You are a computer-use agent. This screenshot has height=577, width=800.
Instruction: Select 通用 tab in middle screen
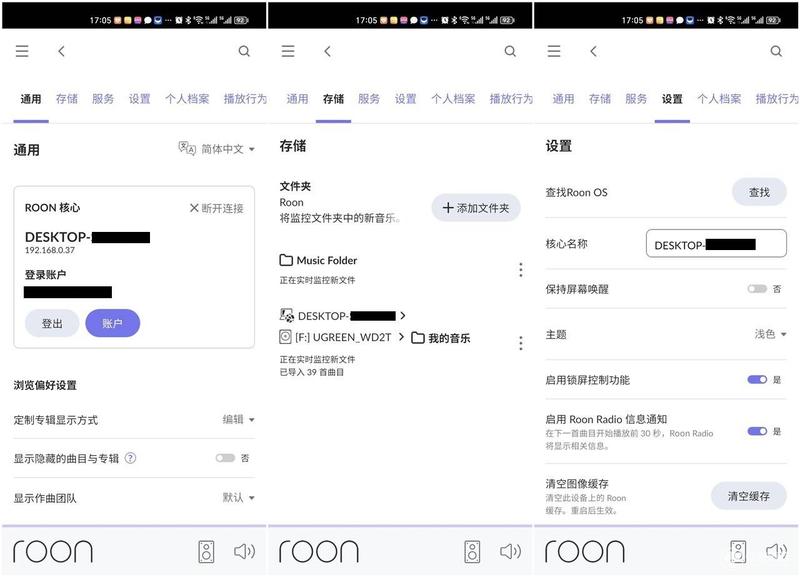[297, 98]
